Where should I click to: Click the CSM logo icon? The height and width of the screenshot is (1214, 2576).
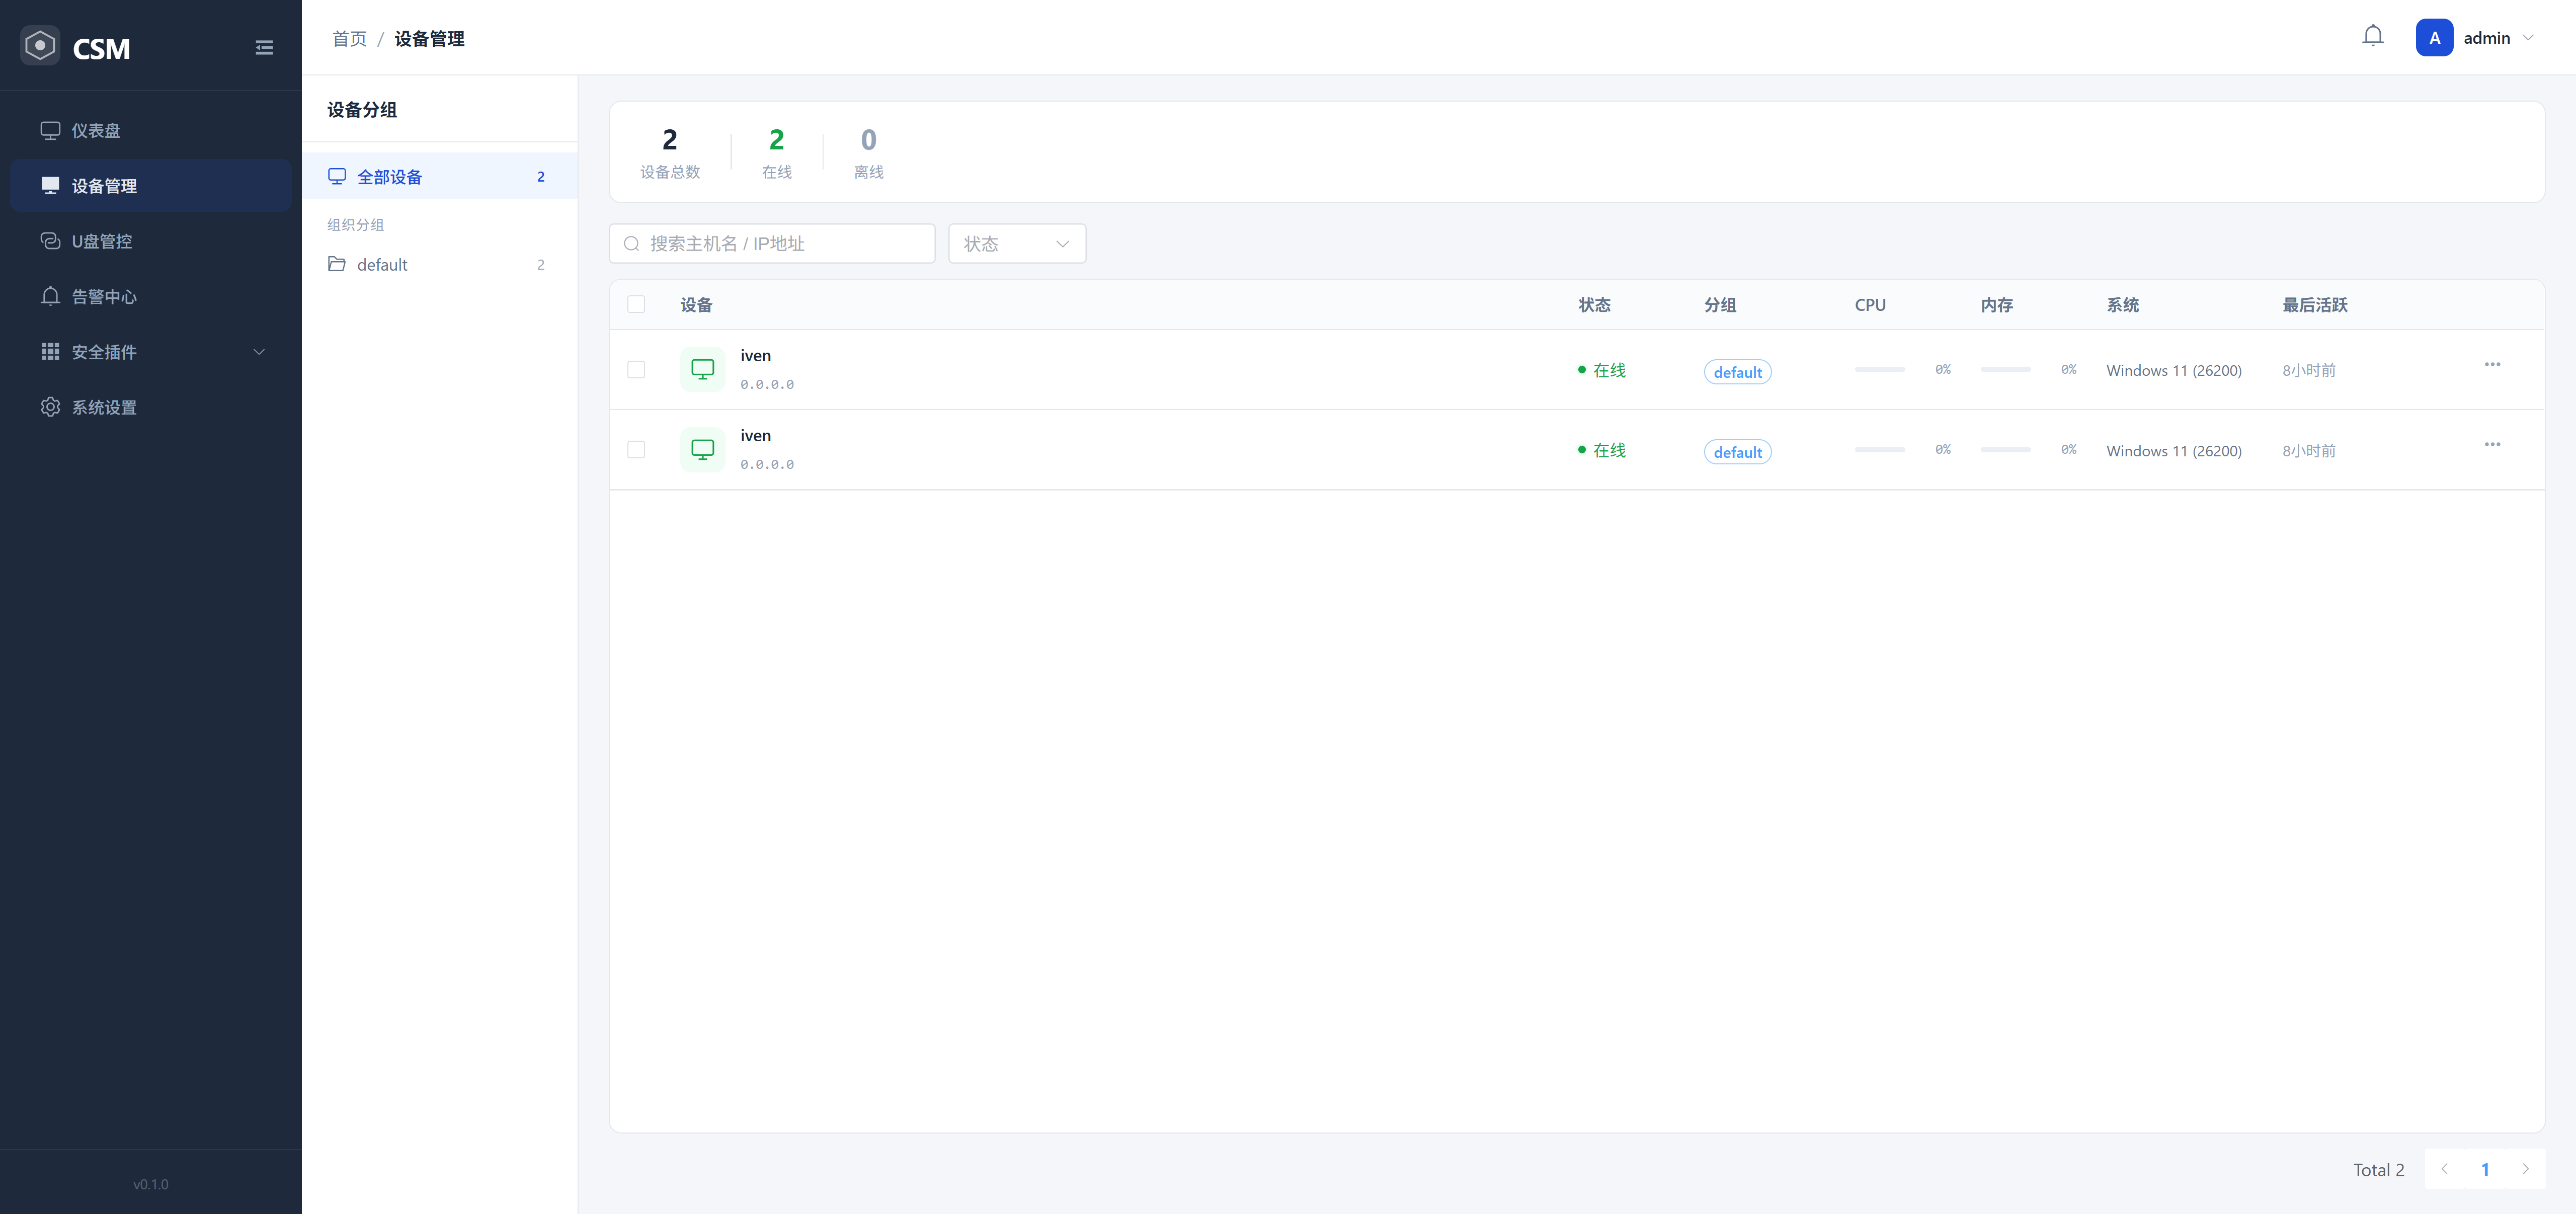click(40, 46)
